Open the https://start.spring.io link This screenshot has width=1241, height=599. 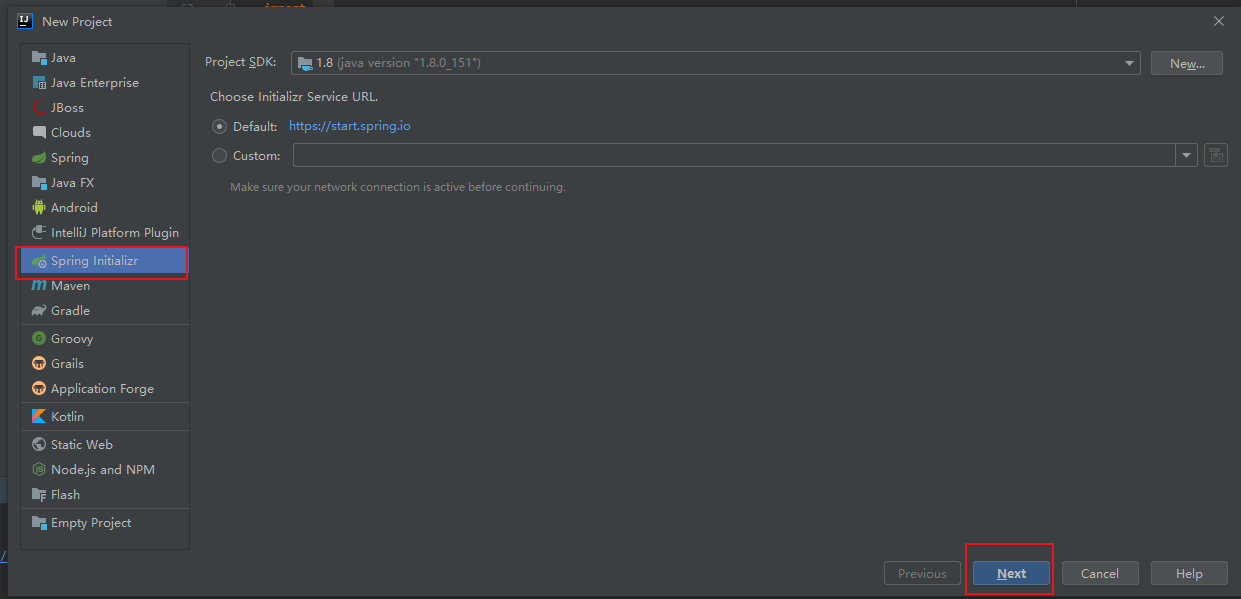(x=350, y=126)
